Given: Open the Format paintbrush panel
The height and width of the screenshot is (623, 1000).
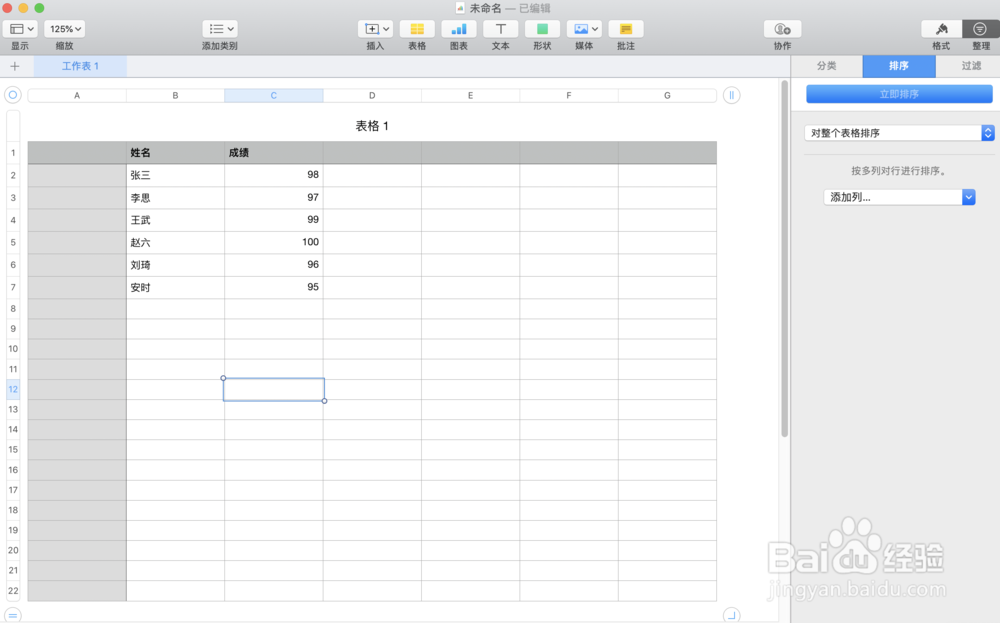Looking at the screenshot, I should tap(941, 29).
